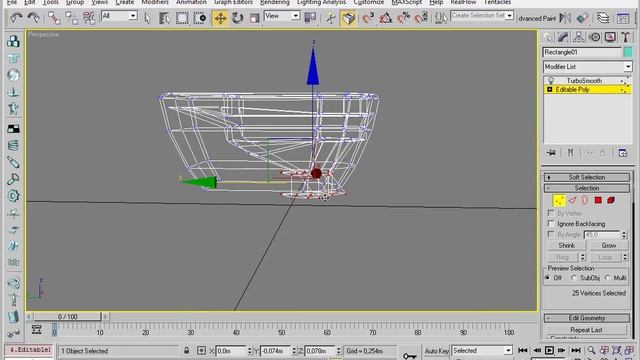Select Edge sub-object level icon
The height and width of the screenshot is (360, 640).
[x=572, y=200]
